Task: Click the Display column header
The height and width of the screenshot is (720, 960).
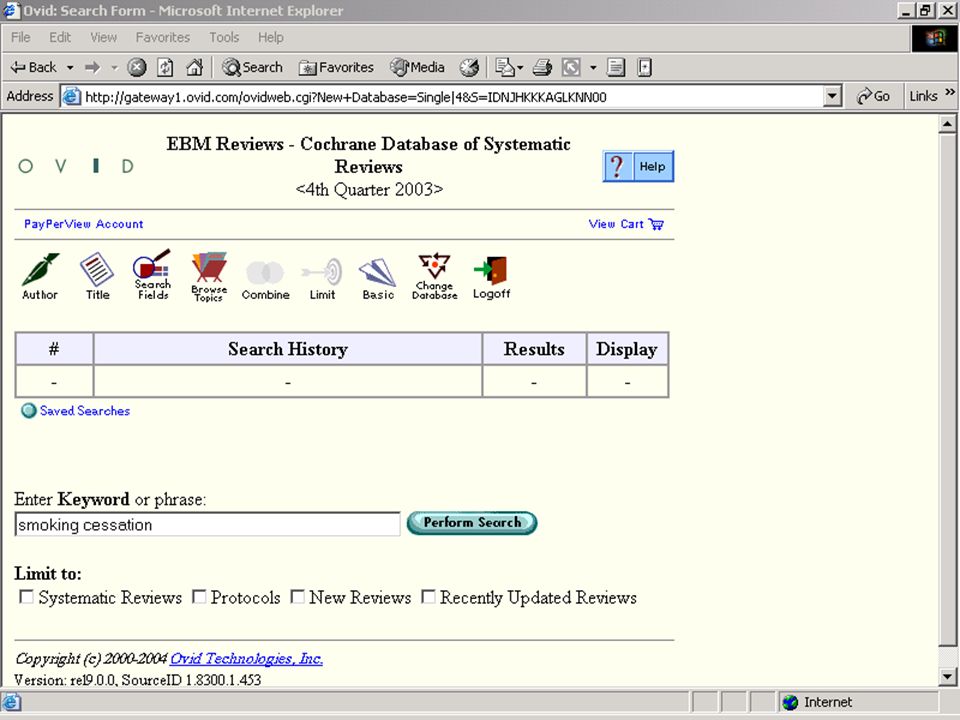Action: (x=627, y=349)
